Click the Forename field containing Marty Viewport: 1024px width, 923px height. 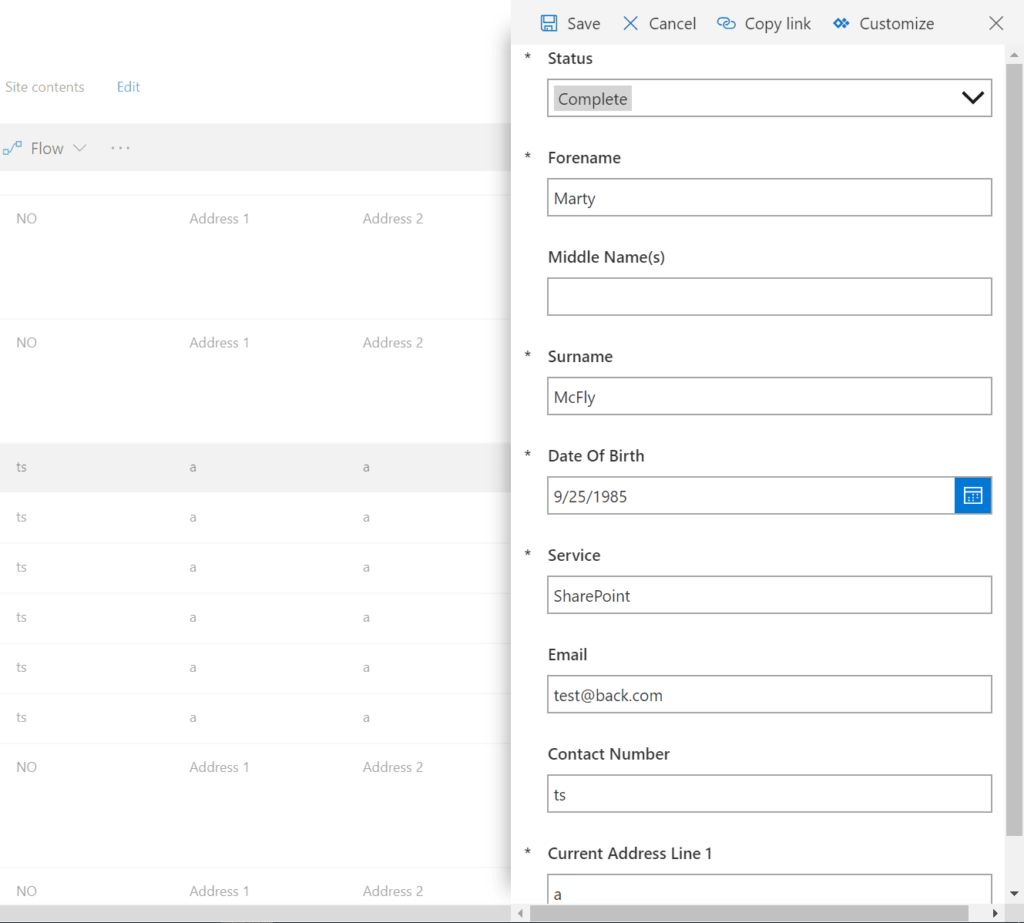pos(768,197)
